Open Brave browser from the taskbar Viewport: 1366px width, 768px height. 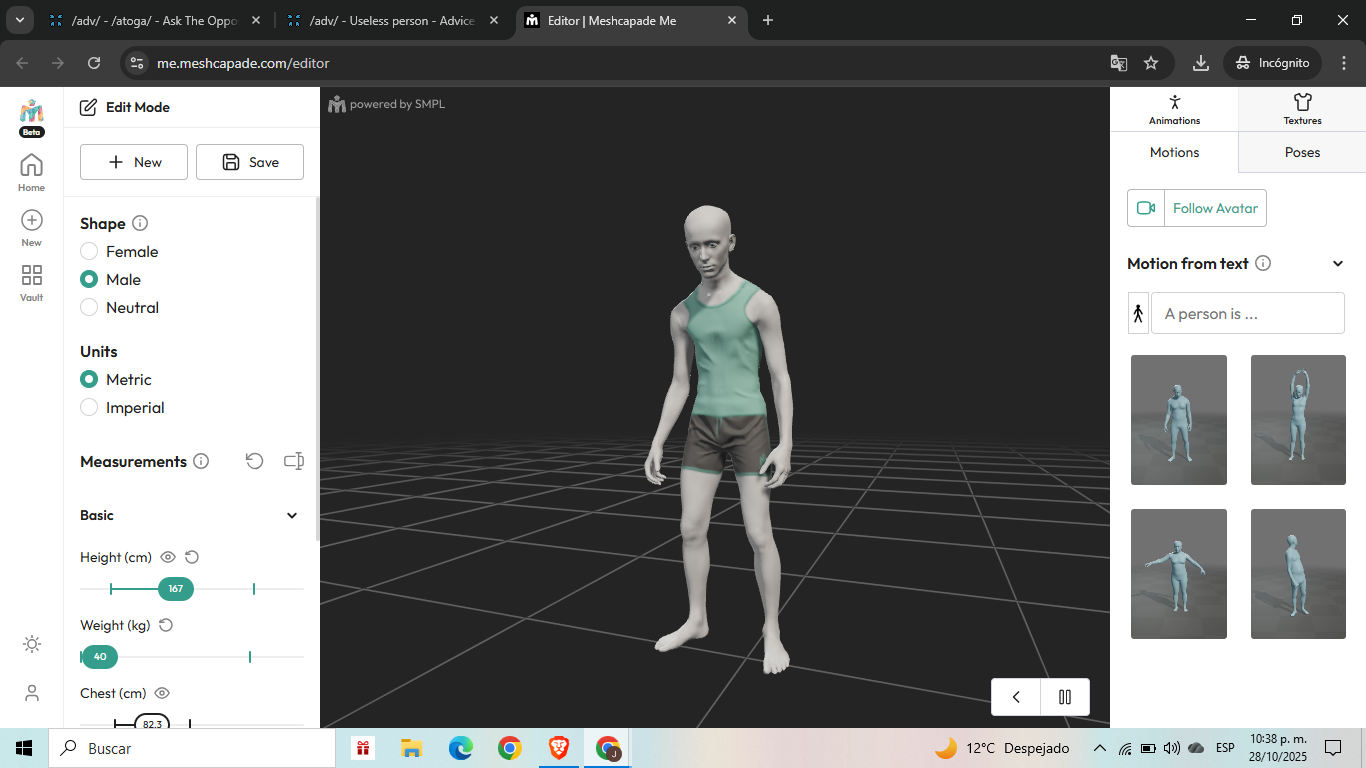tap(559, 748)
